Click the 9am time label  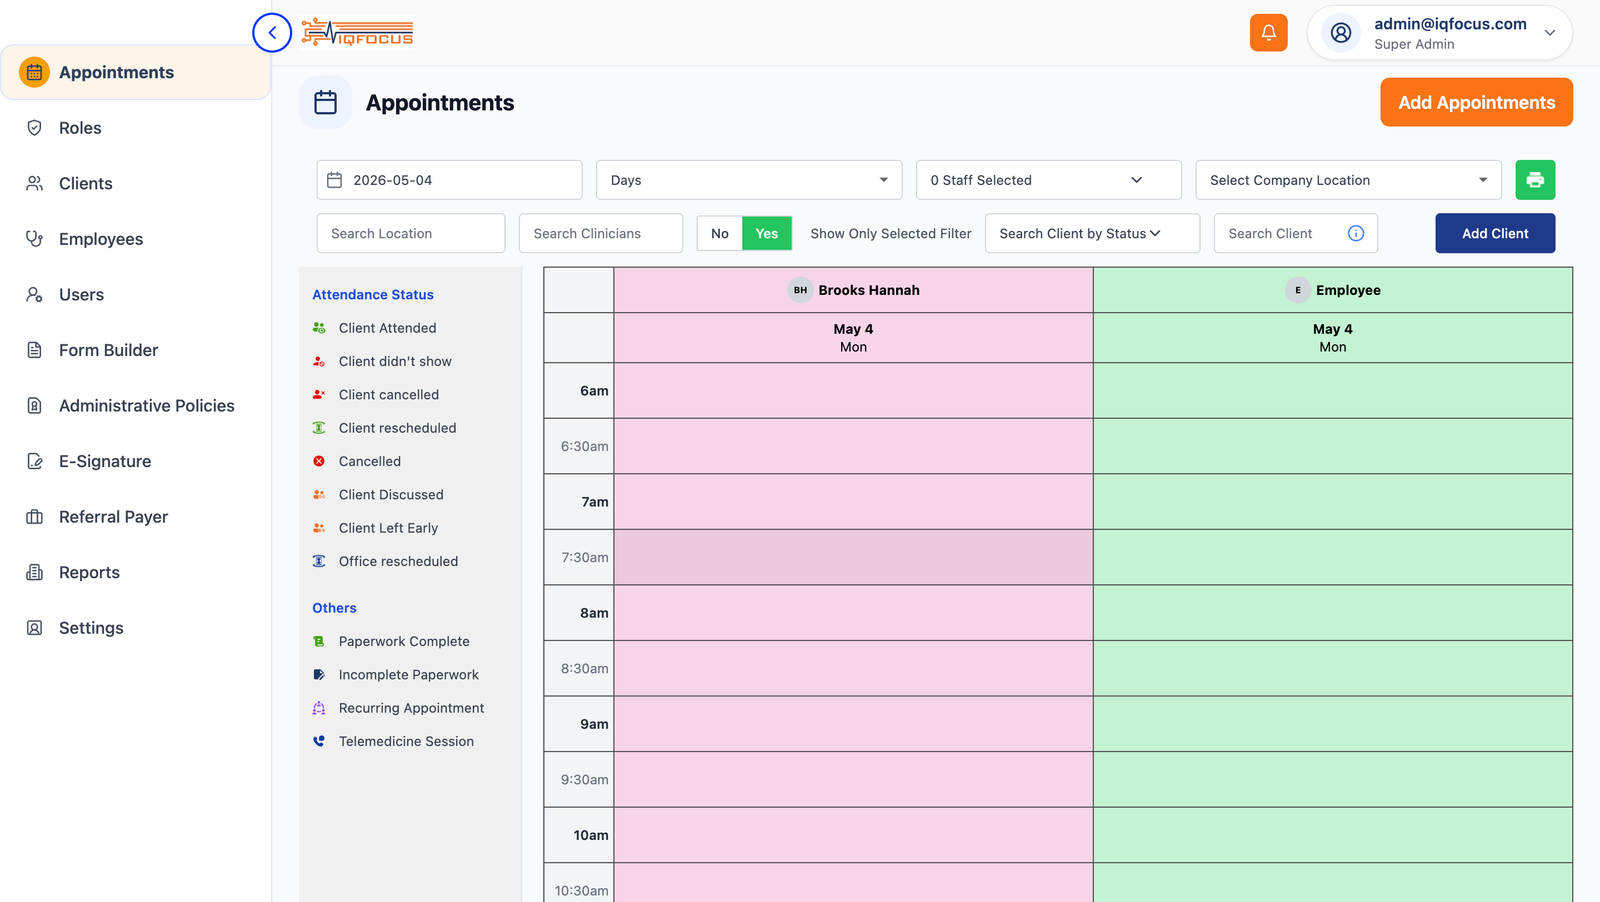click(x=594, y=724)
